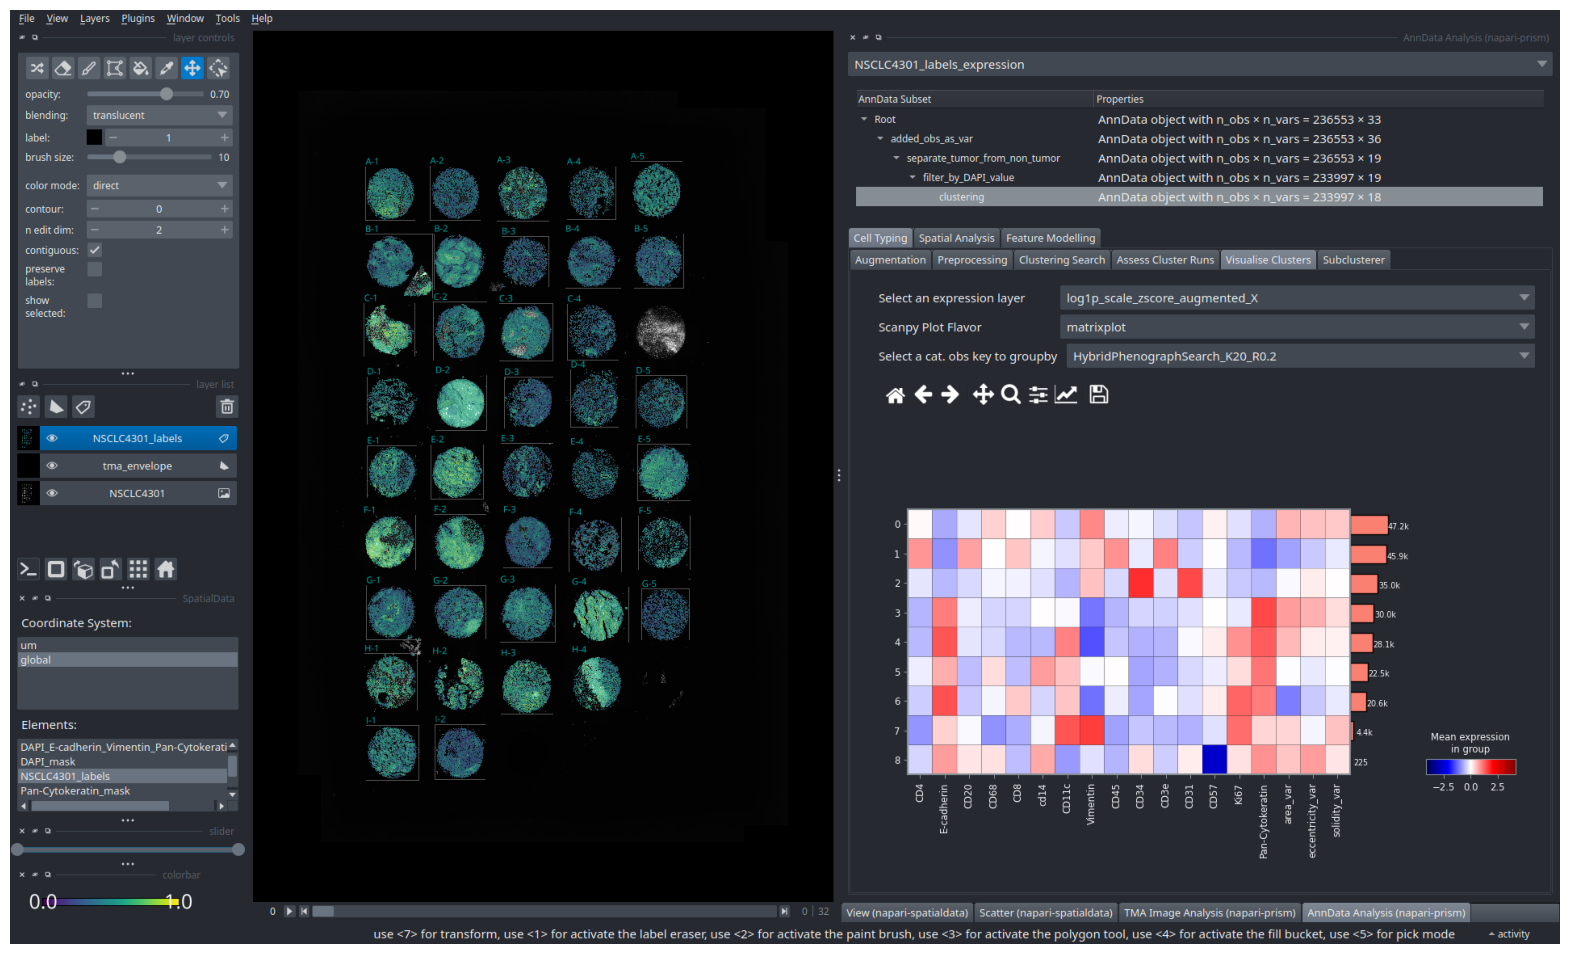Toggle grid mode in viewer
Viewport: 1570px width, 954px height.
coord(138,569)
